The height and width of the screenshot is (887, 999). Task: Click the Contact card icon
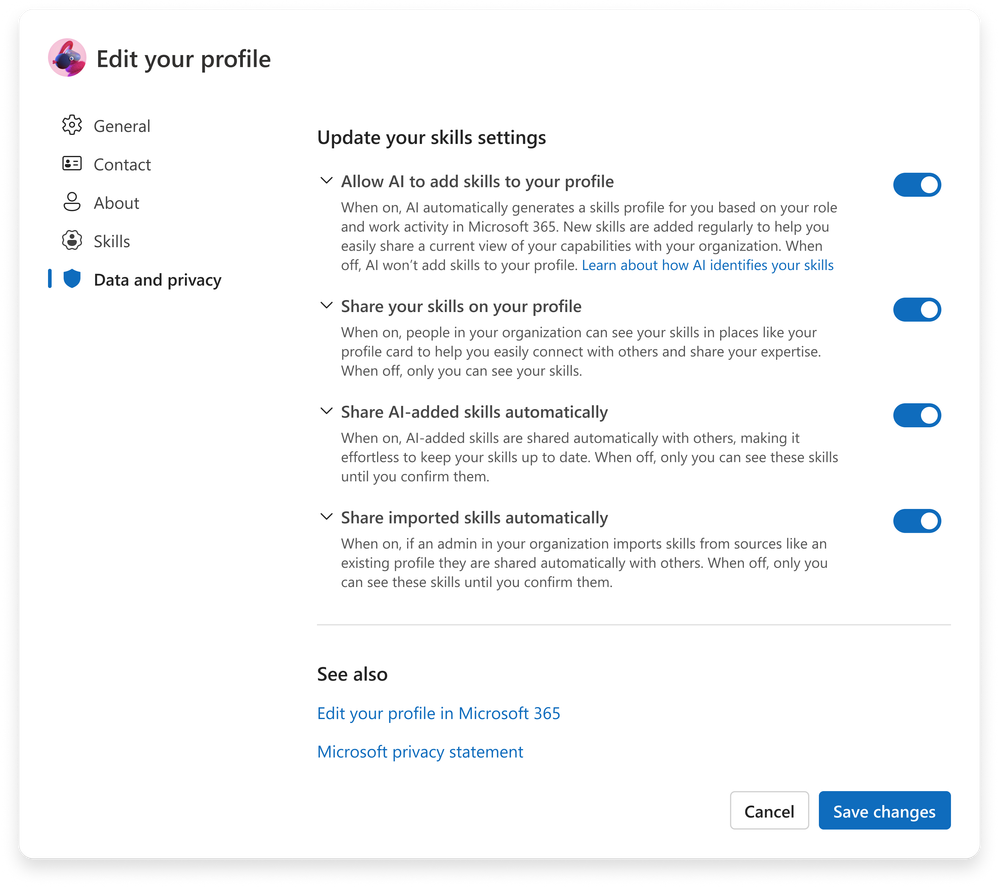pyautogui.click(x=71, y=164)
